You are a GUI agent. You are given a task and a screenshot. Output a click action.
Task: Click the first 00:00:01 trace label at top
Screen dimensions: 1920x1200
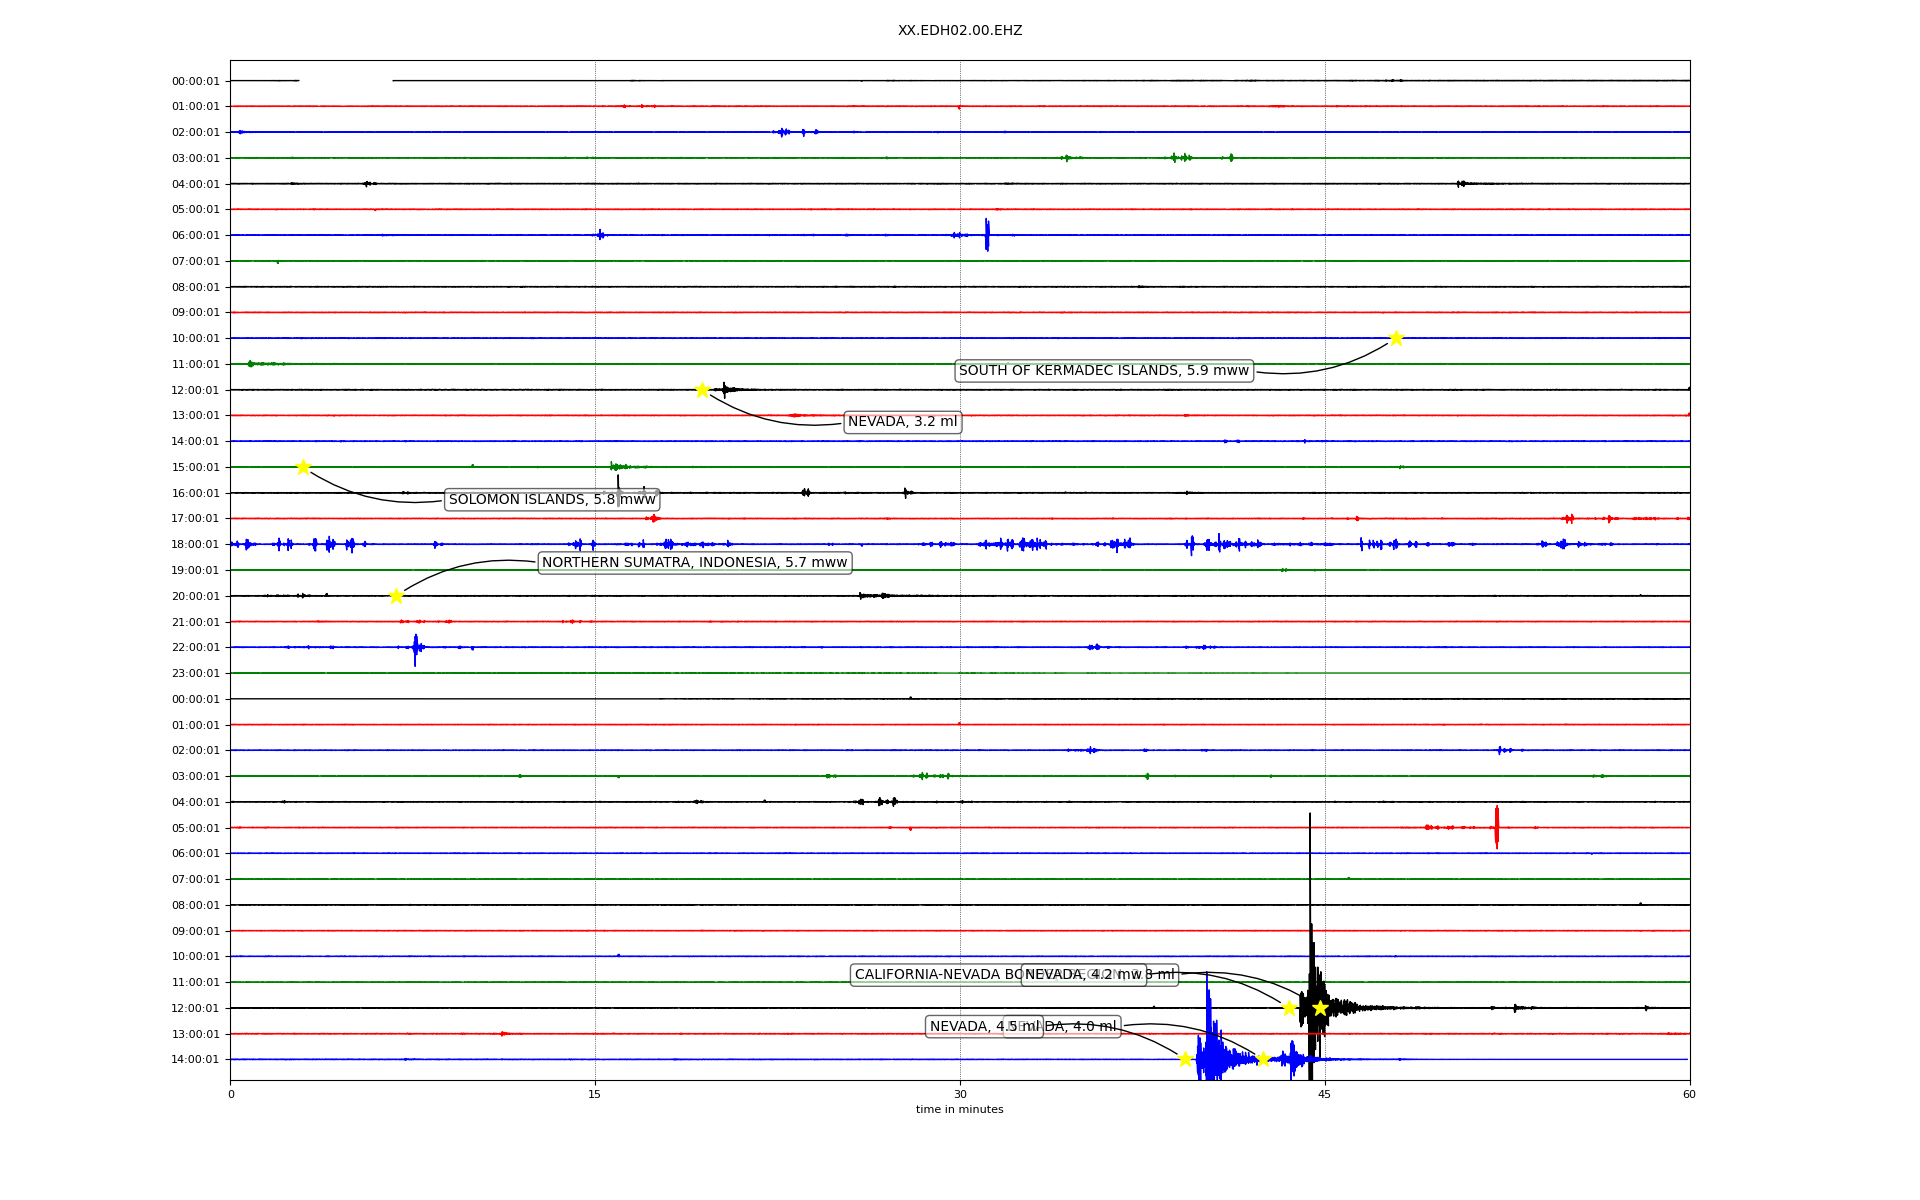tap(195, 81)
